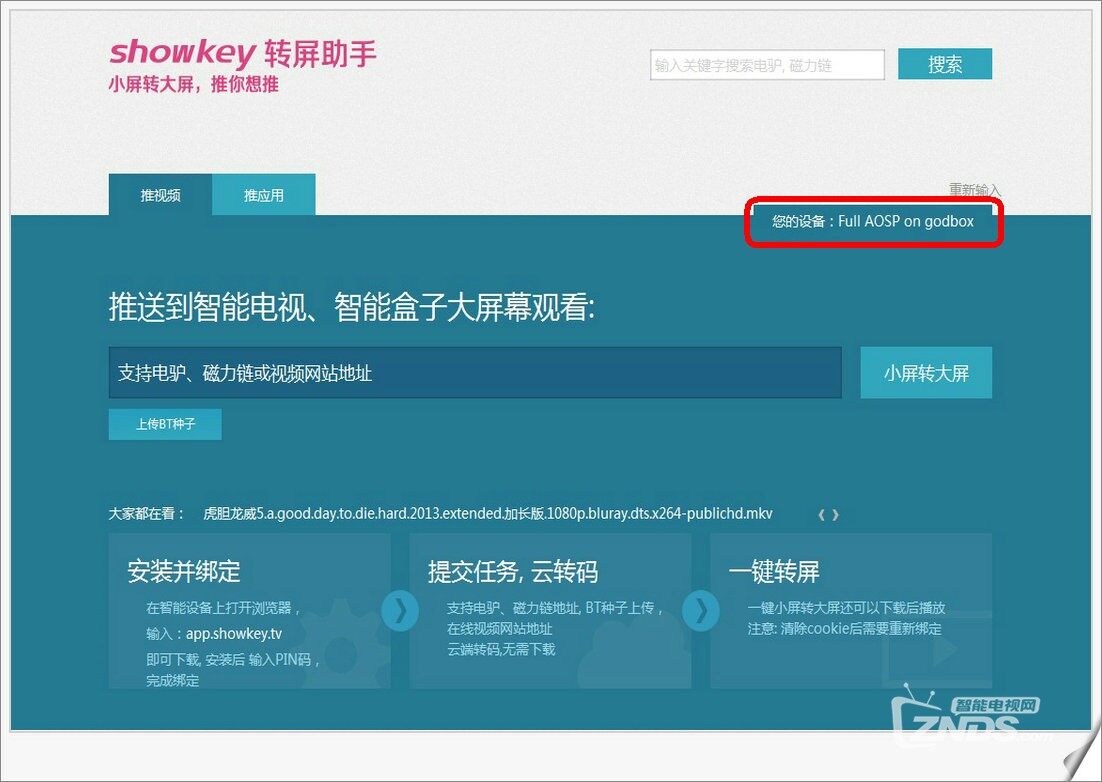The height and width of the screenshot is (782, 1102).
Task: Click the 搜索 button
Action: point(945,64)
